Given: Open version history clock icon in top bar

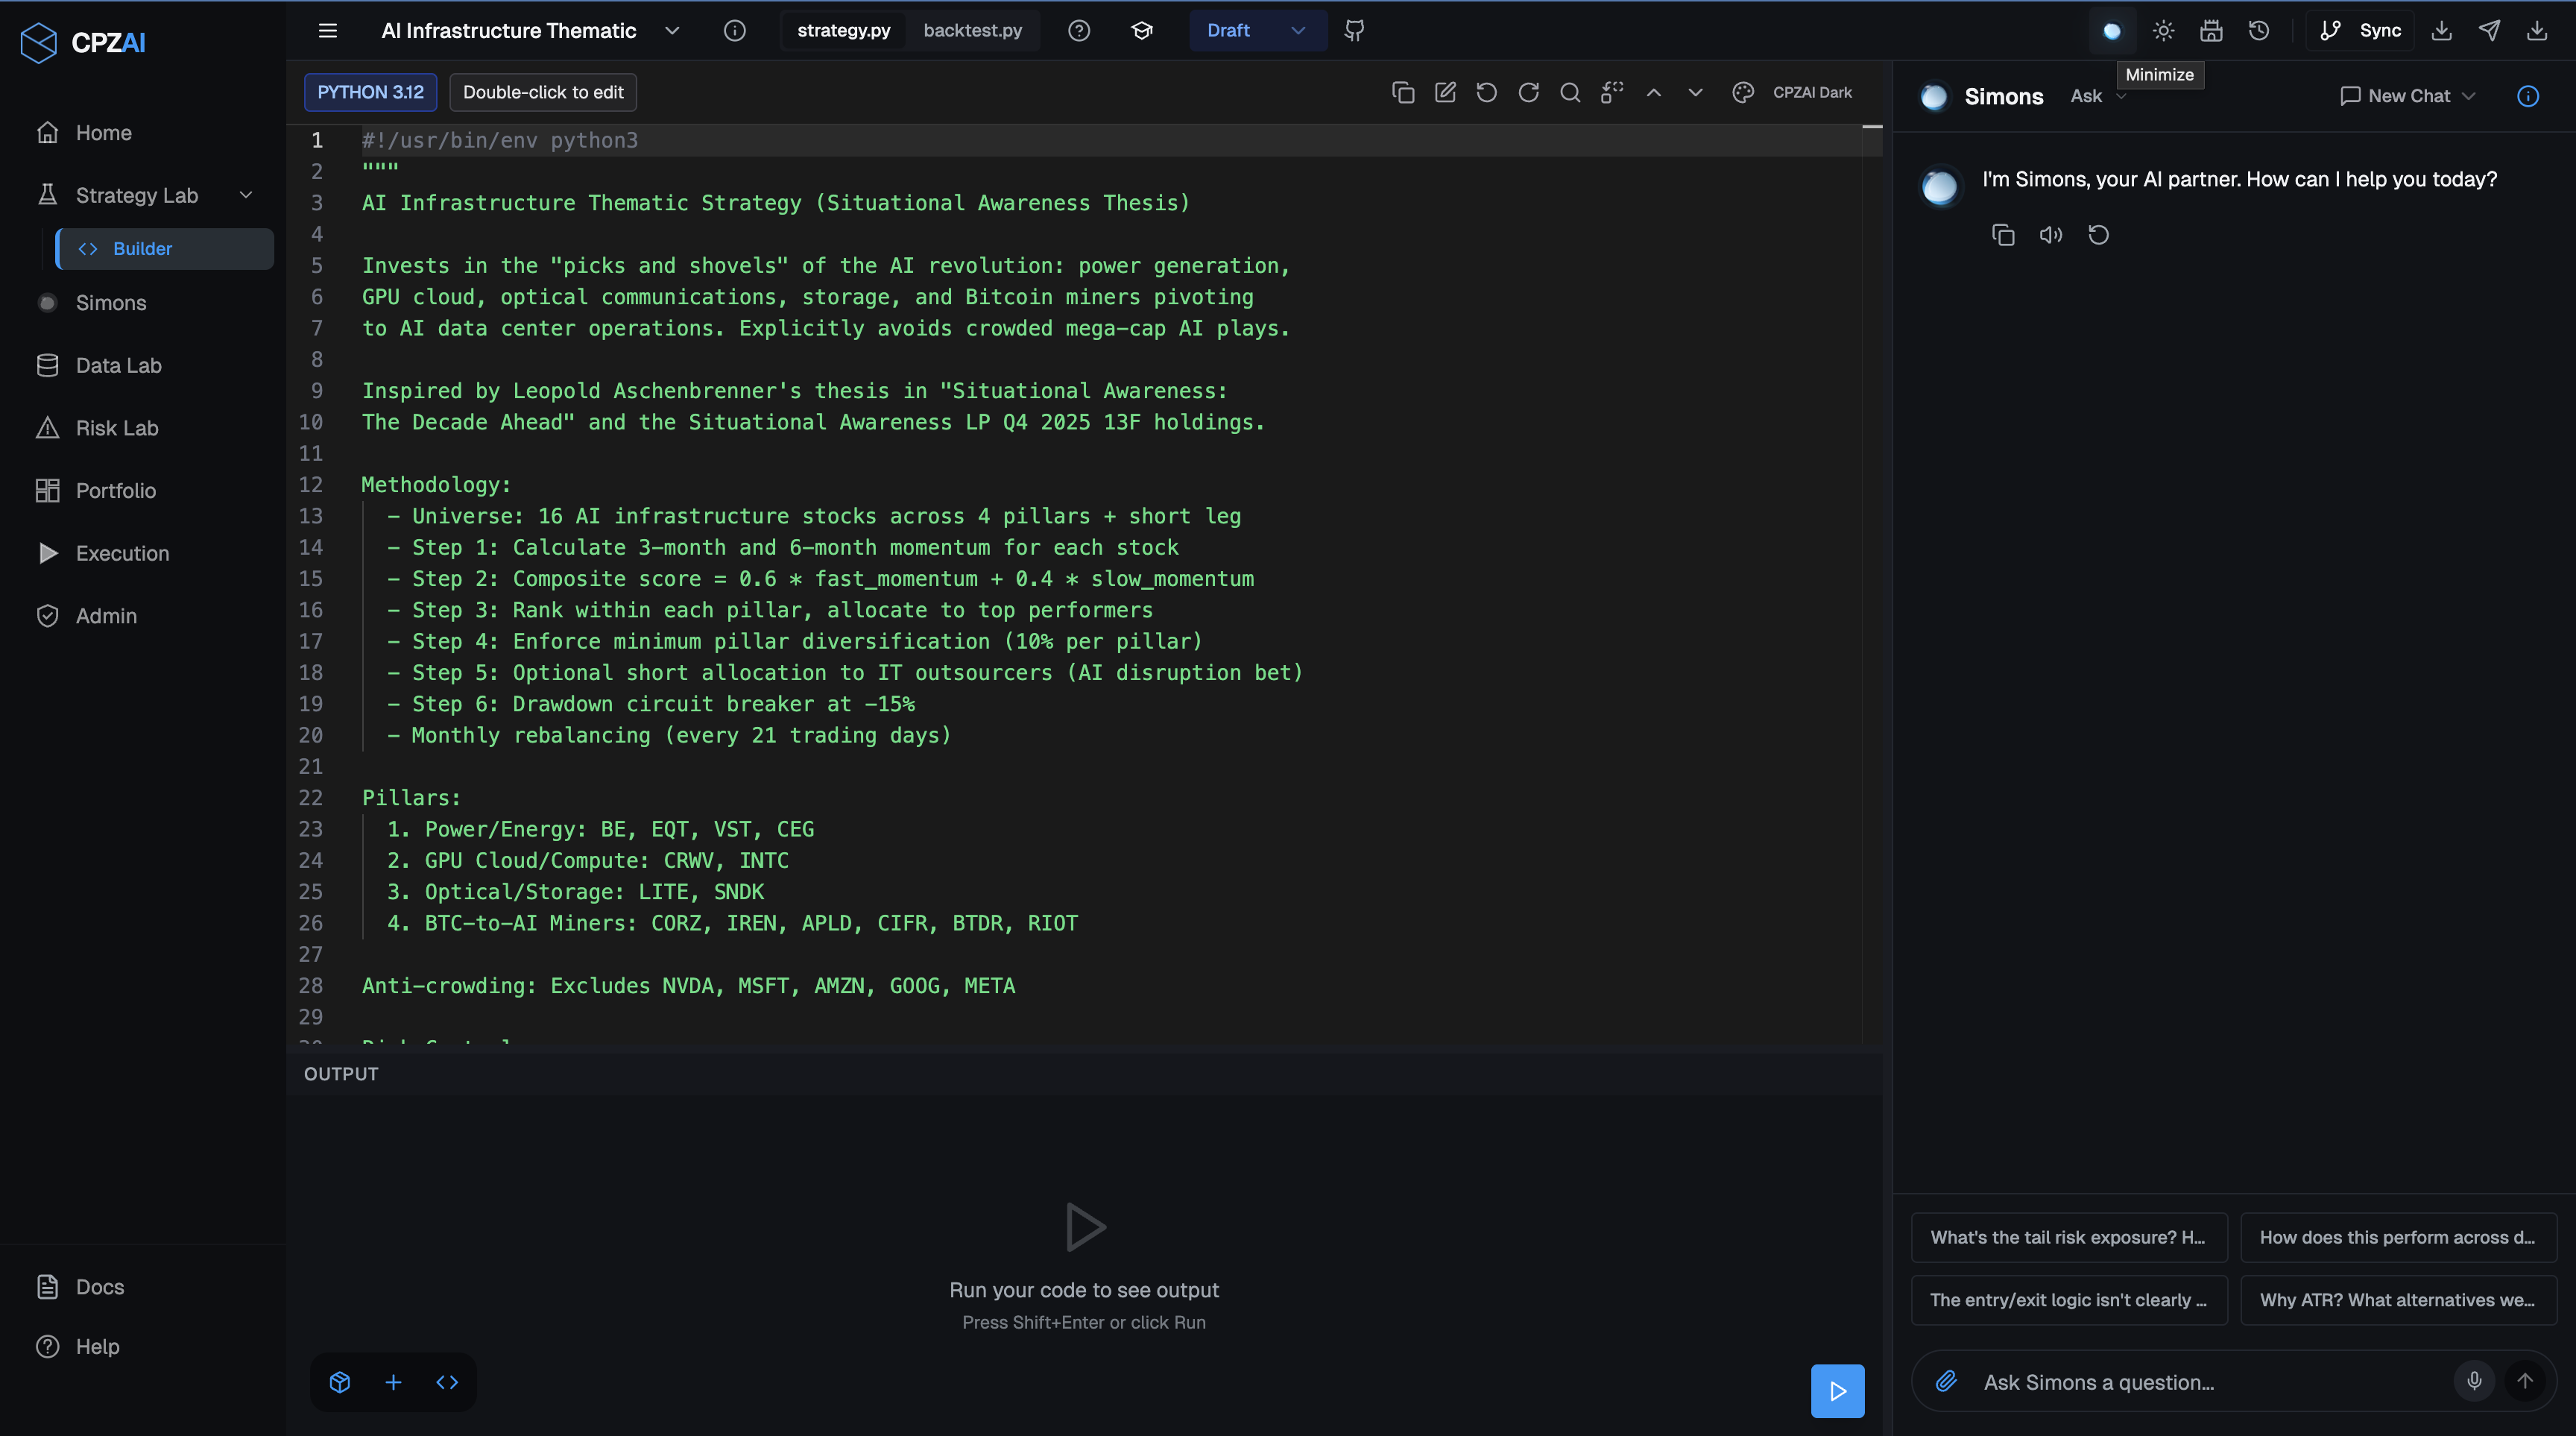Looking at the screenshot, I should (x=2259, y=30).
